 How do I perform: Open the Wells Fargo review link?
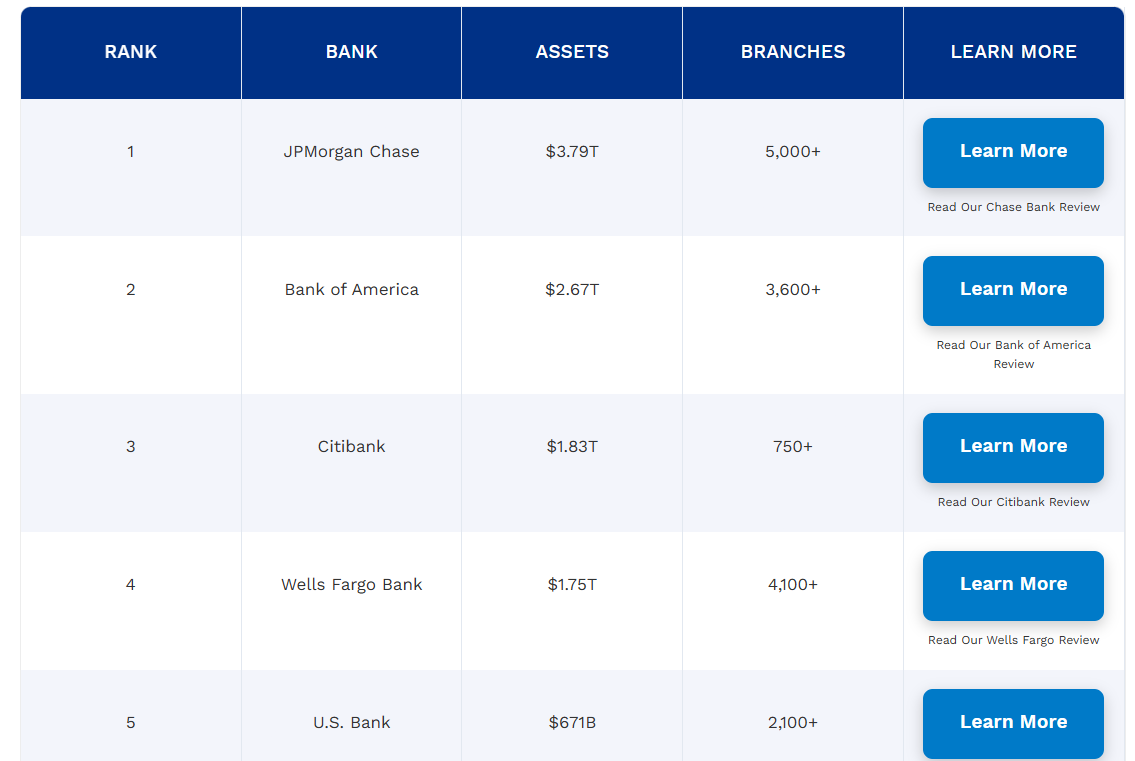point(1013,639)
